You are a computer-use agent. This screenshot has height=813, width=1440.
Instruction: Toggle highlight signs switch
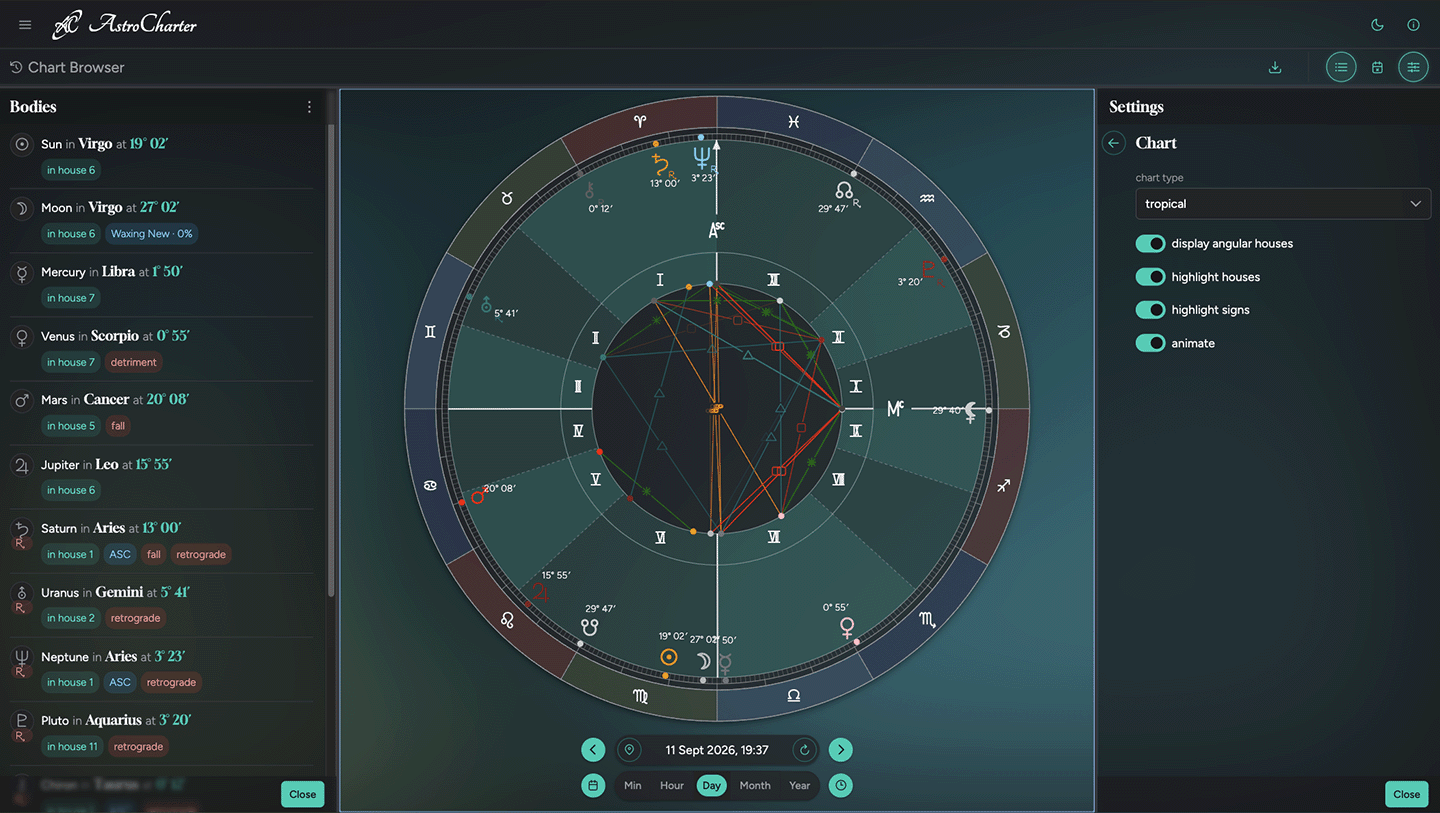[x=1151, y=310]
